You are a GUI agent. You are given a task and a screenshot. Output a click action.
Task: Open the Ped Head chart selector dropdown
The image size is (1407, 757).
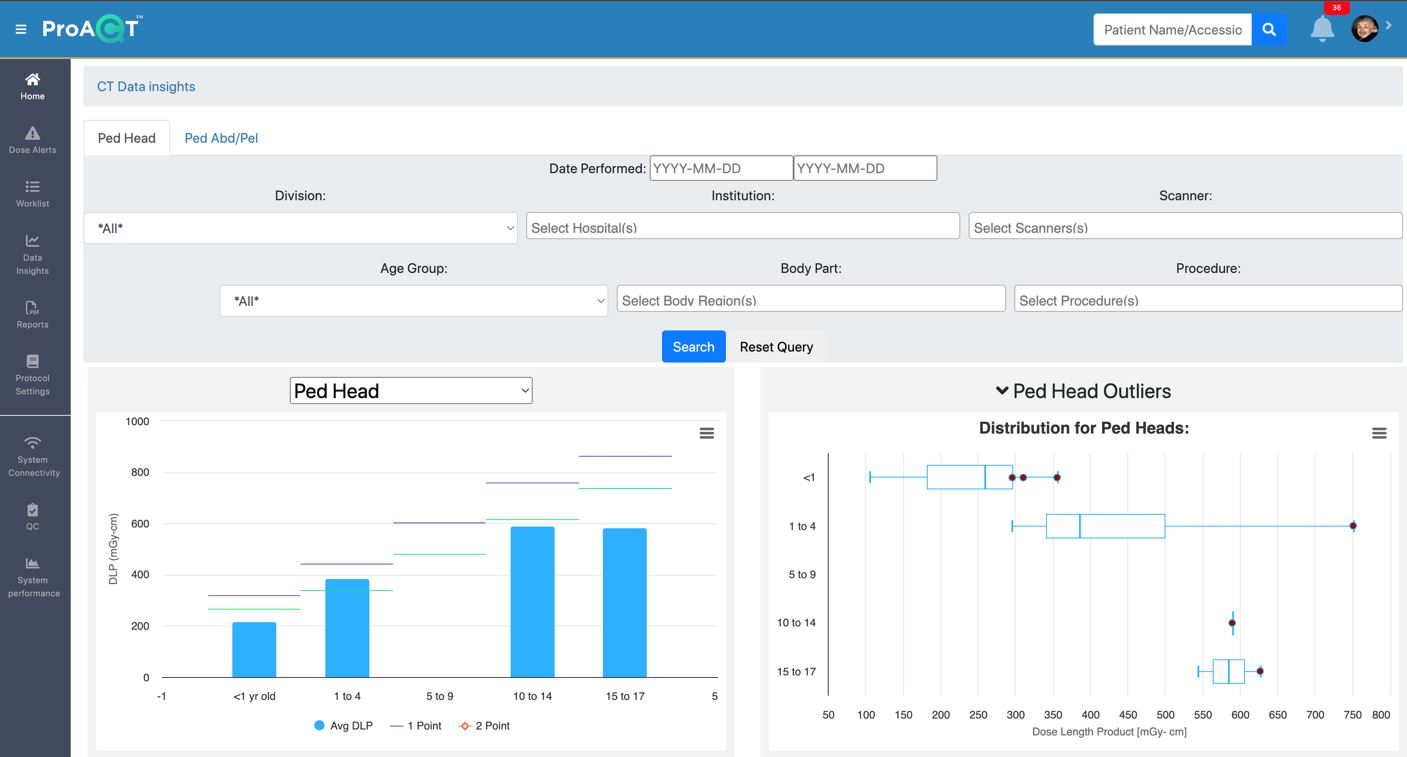coord(411,391)
